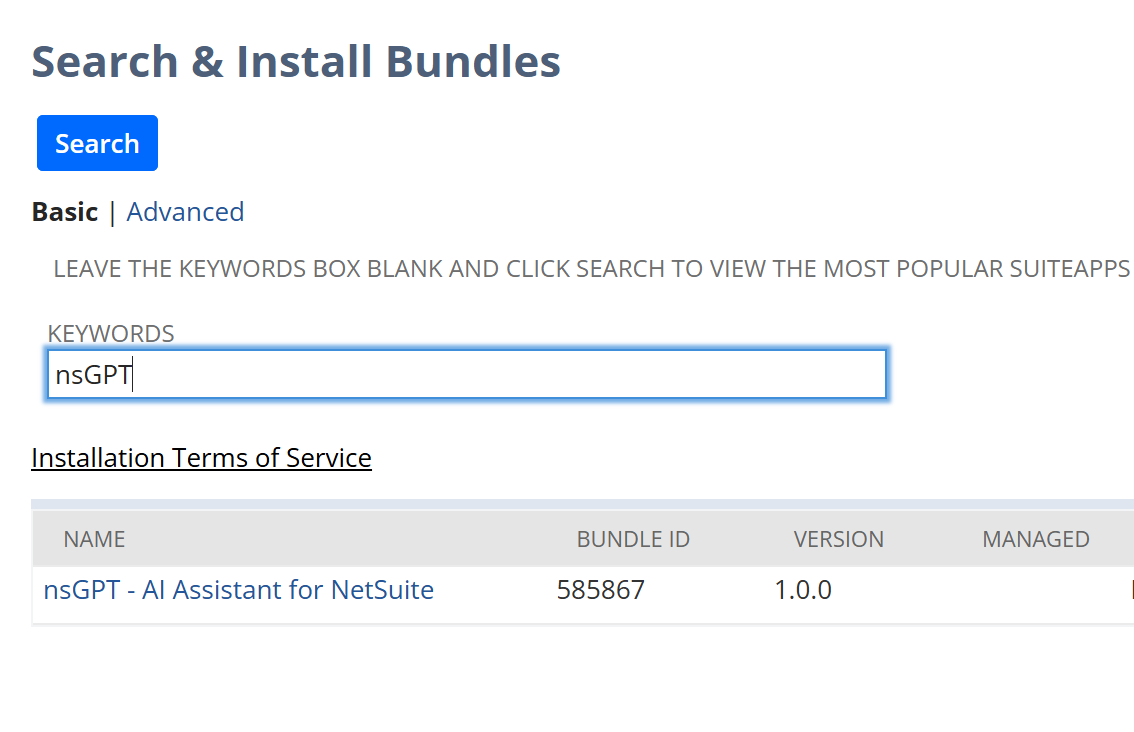Screen dimensions: 1134x732
Task: Click the MANAGED column header
Action: [x=1036, y=538]
